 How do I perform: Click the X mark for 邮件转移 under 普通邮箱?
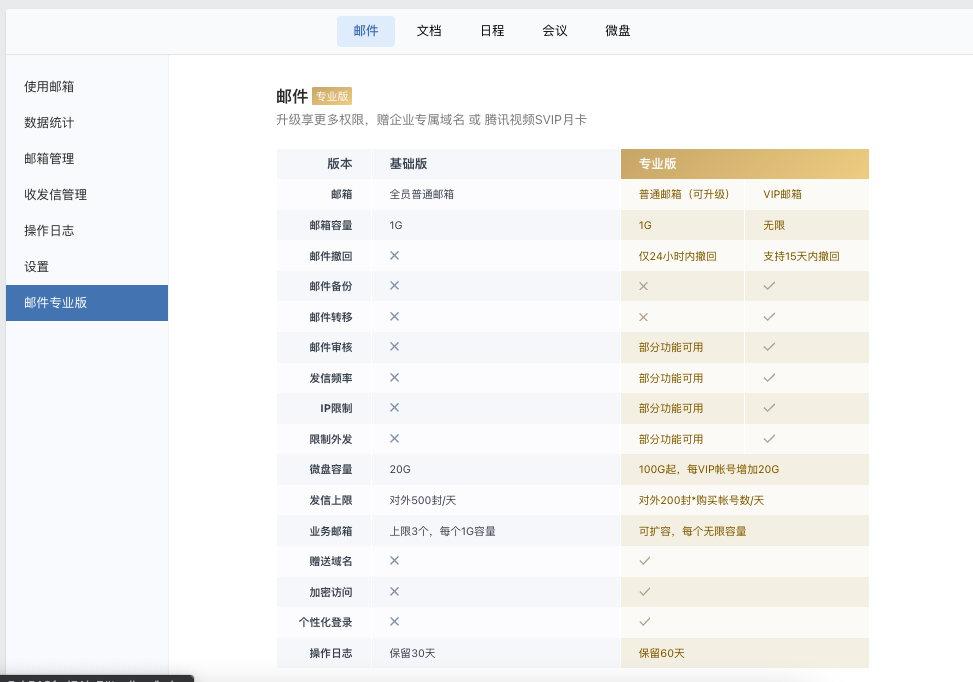[644, 317]
